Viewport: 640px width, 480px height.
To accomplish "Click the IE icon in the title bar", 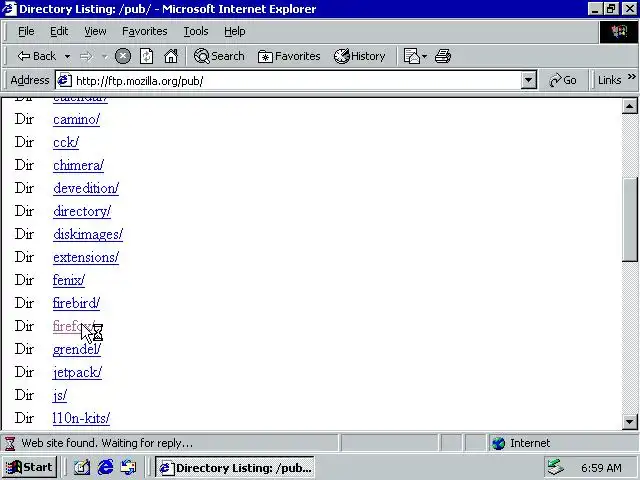I will pos(9,9).
